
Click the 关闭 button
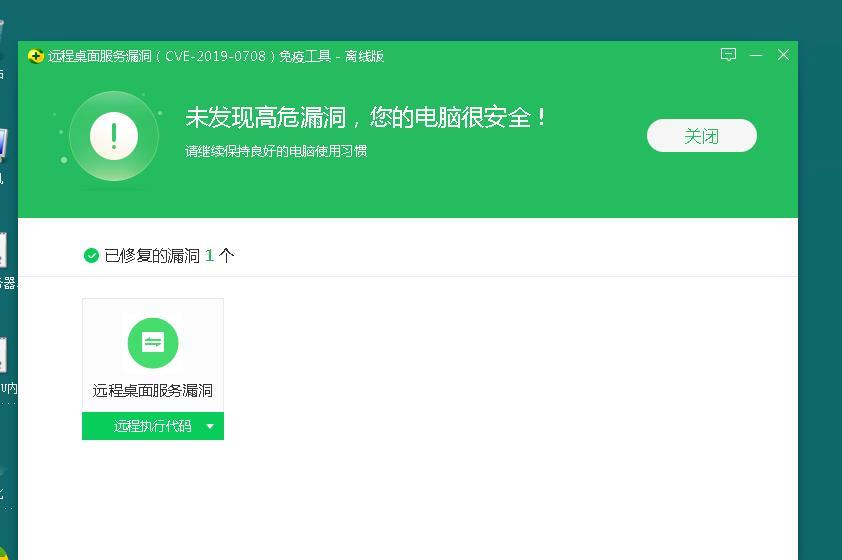tap(701, 136)
